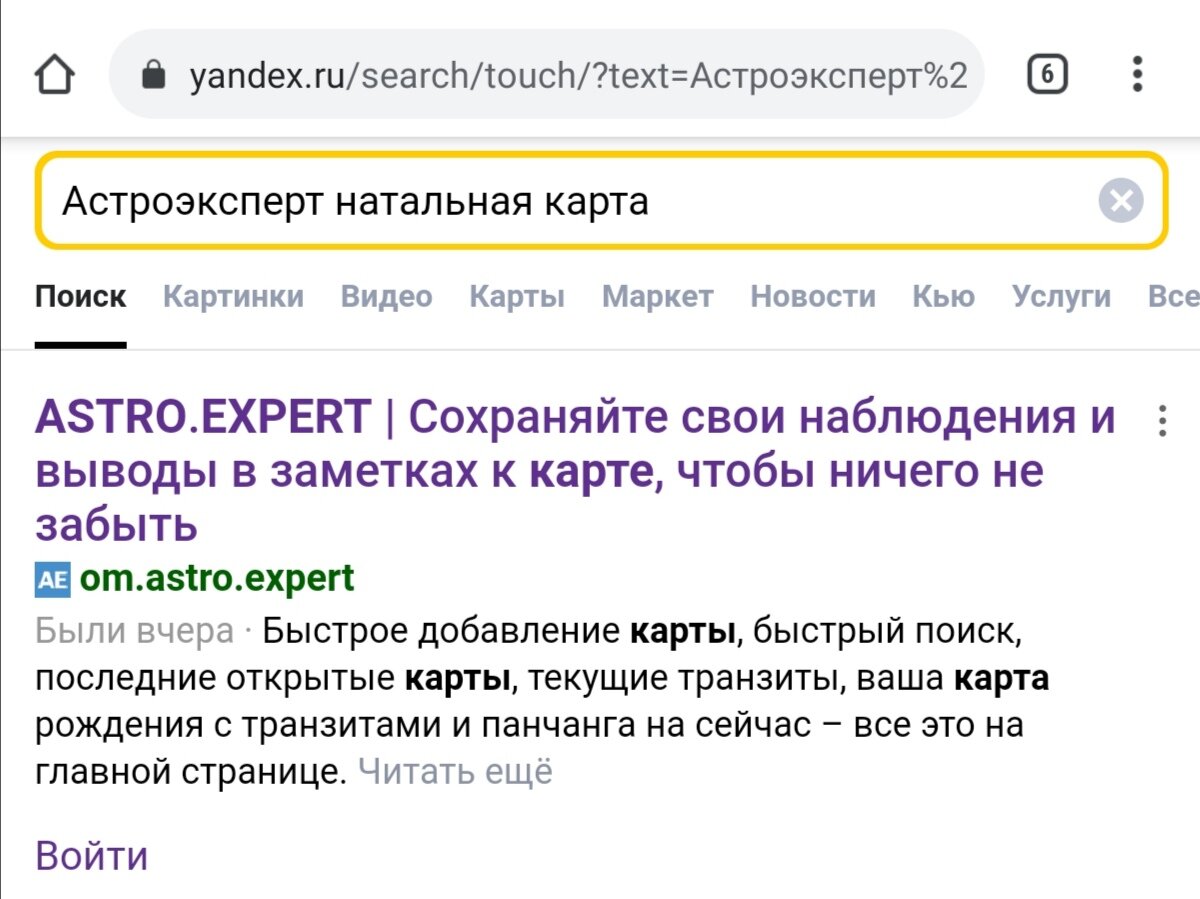Open the Карты tab

[x=517, y=297]
